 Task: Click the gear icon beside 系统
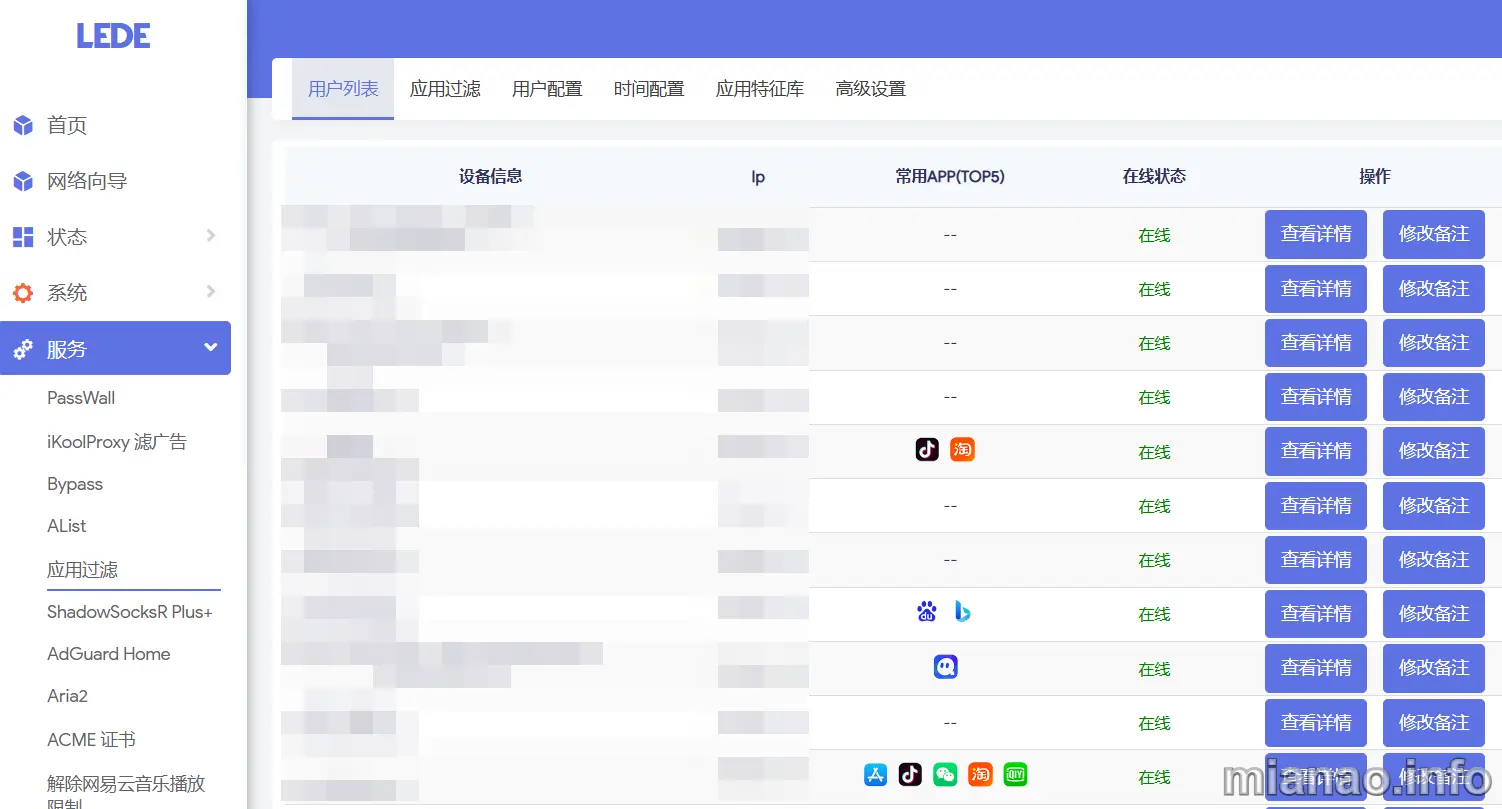[x=23, y=293]
